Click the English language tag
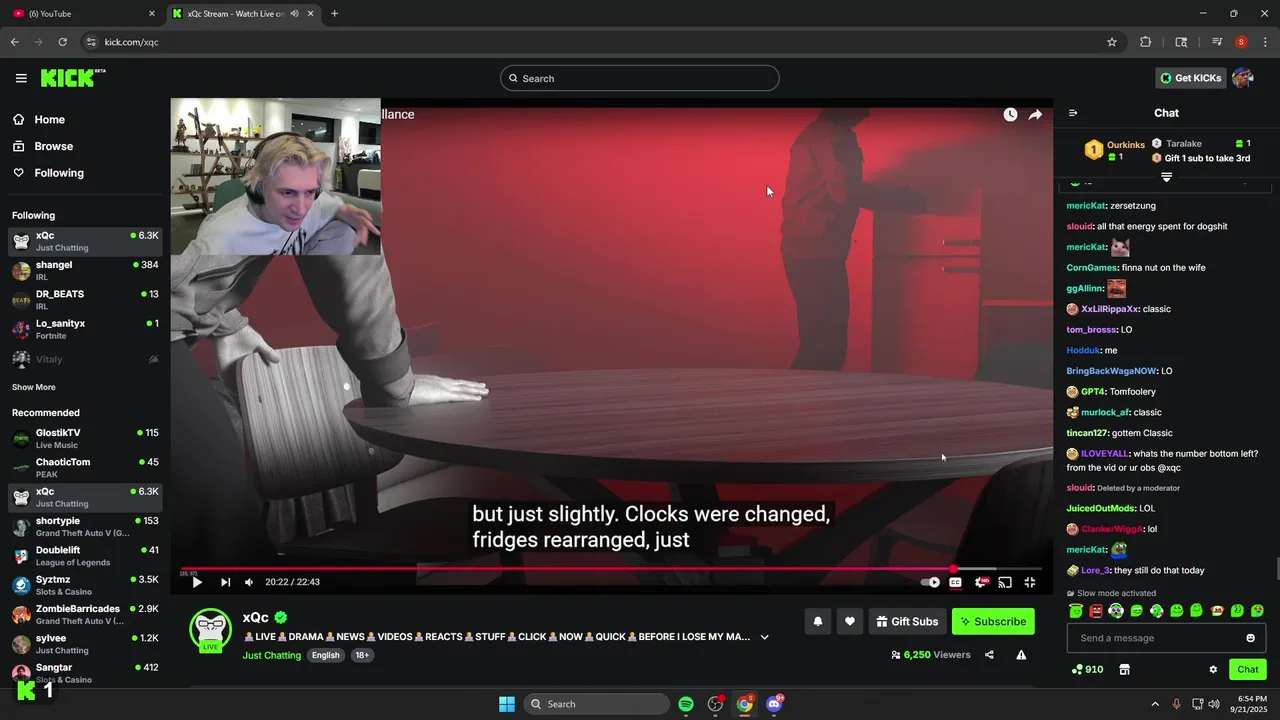This screenshot has height=720, width=1280. tap(325, 655)
